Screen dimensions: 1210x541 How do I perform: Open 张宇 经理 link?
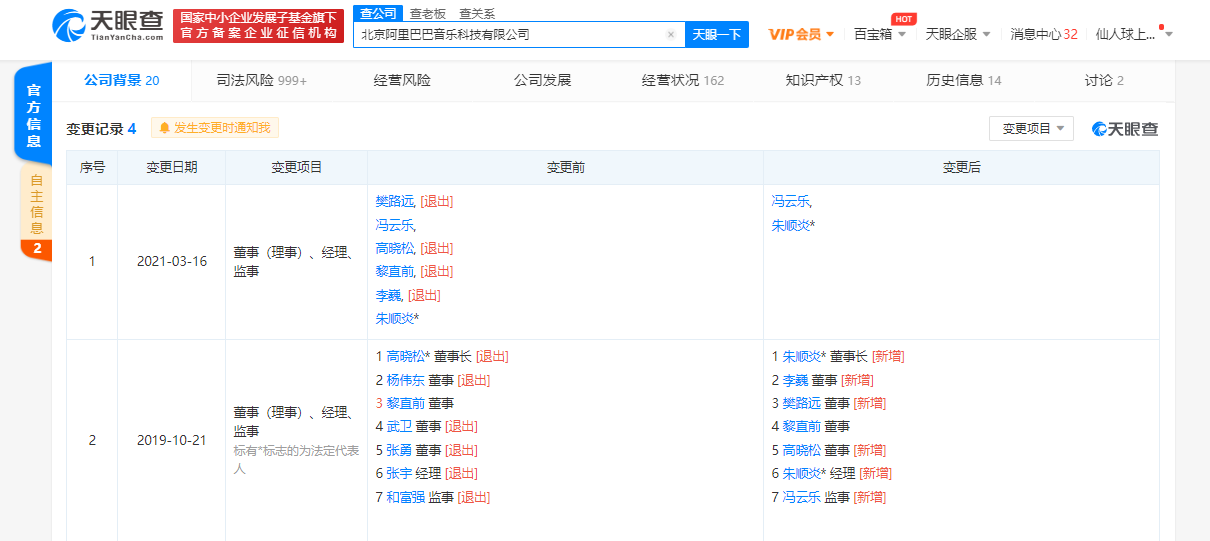(x=399, y=473)
